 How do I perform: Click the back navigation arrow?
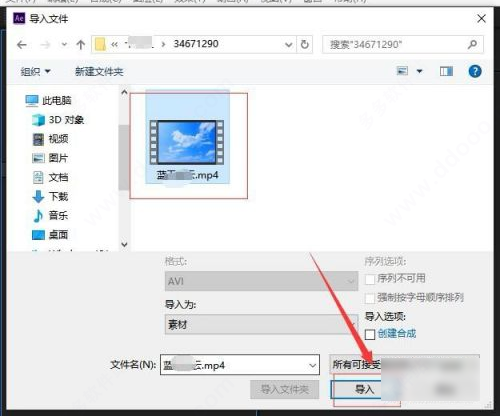coord(22,45)
